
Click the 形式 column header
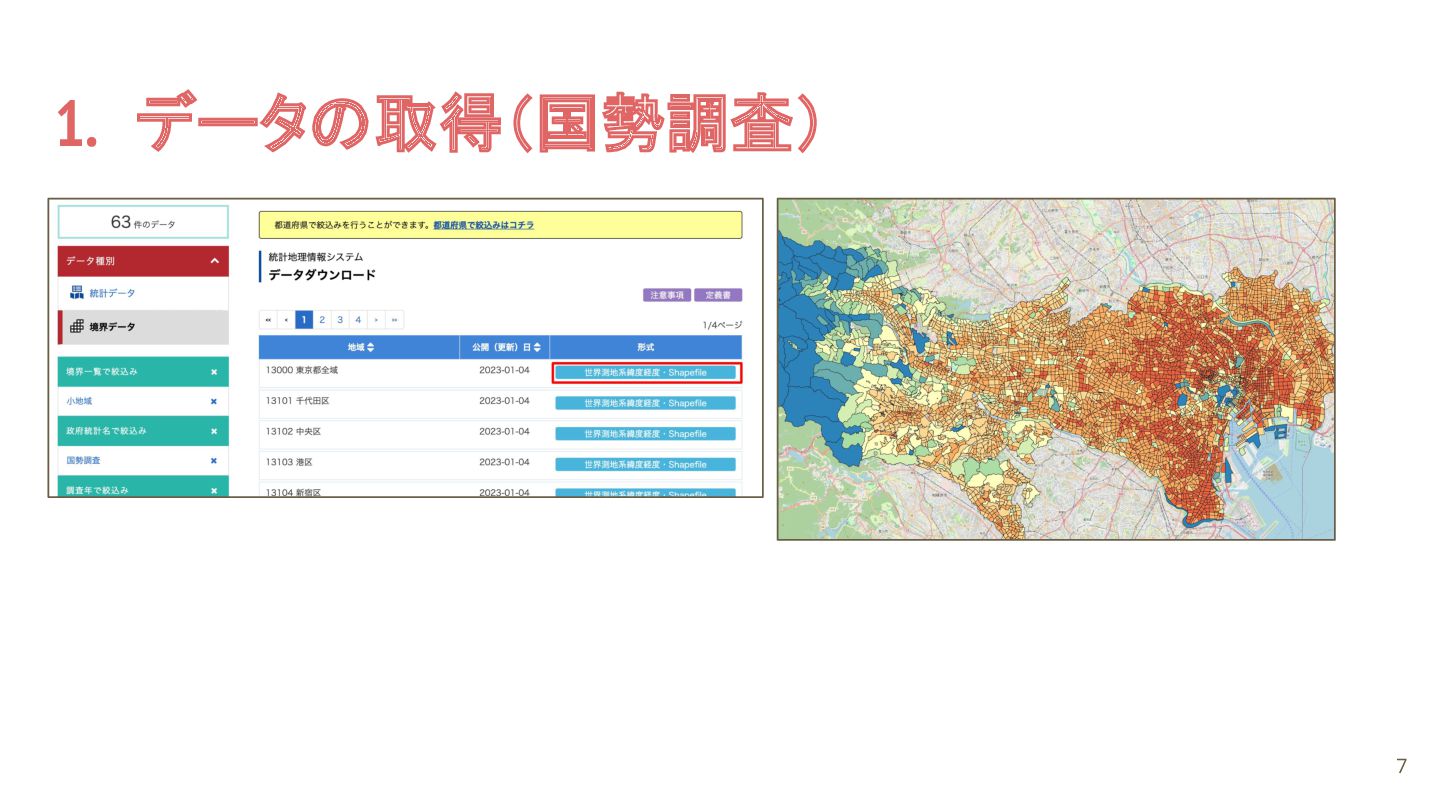tap(646, 347)
